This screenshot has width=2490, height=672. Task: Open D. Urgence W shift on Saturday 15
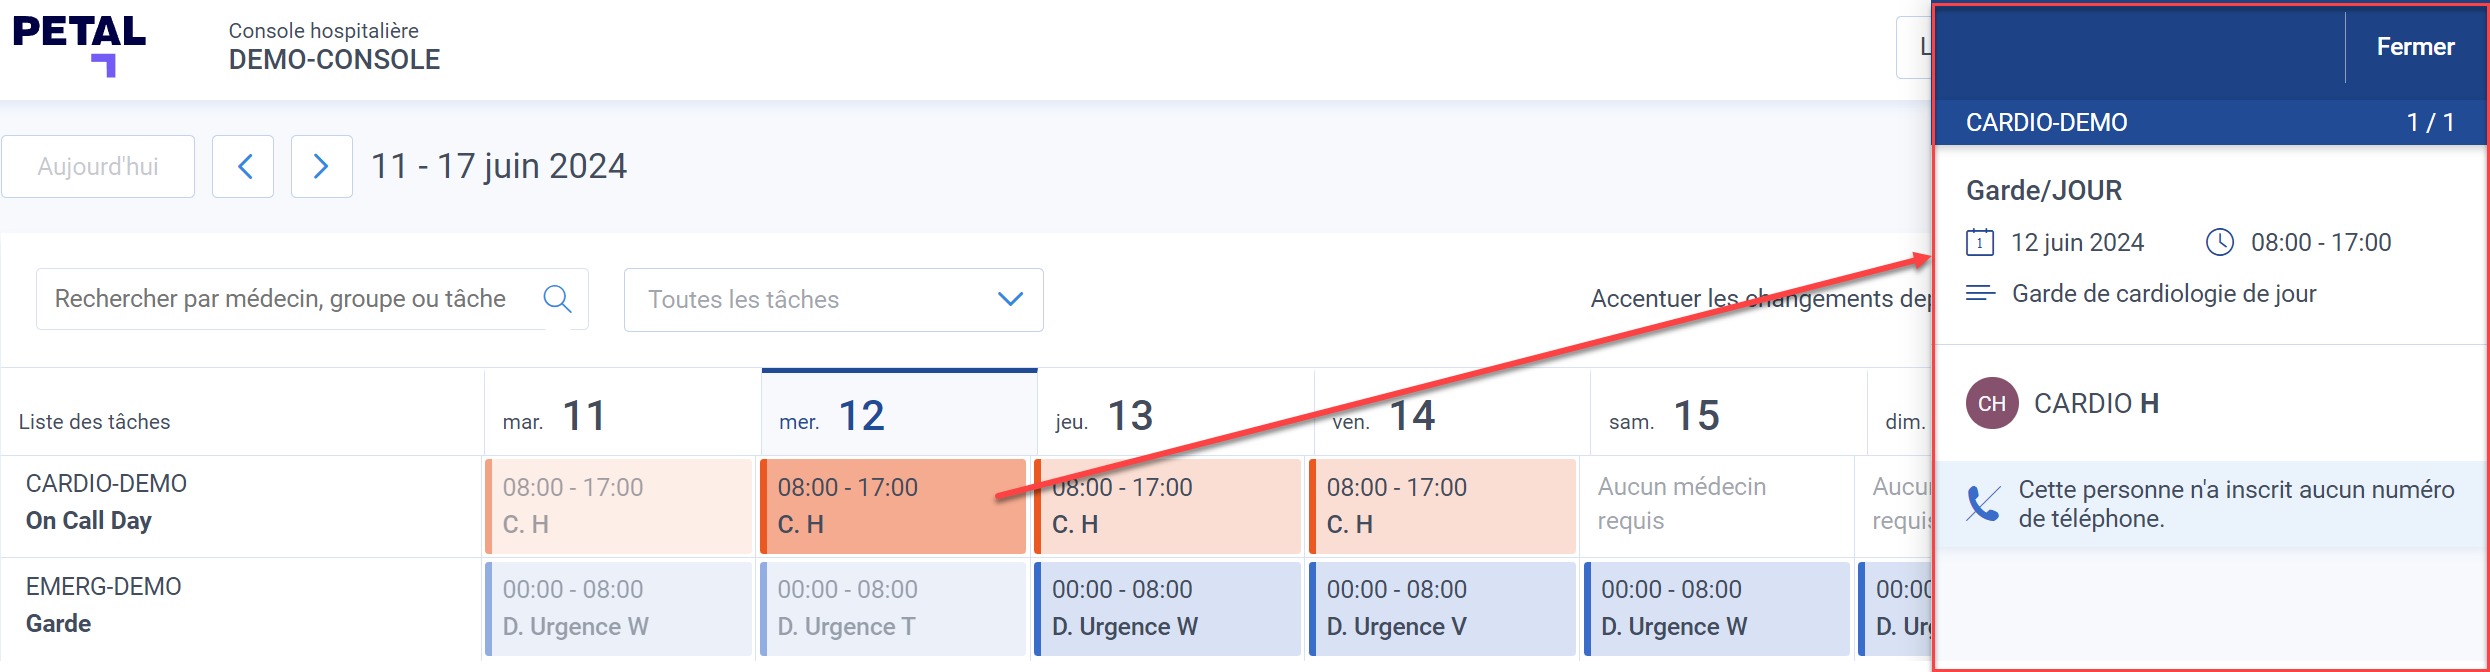(1717, 608)
